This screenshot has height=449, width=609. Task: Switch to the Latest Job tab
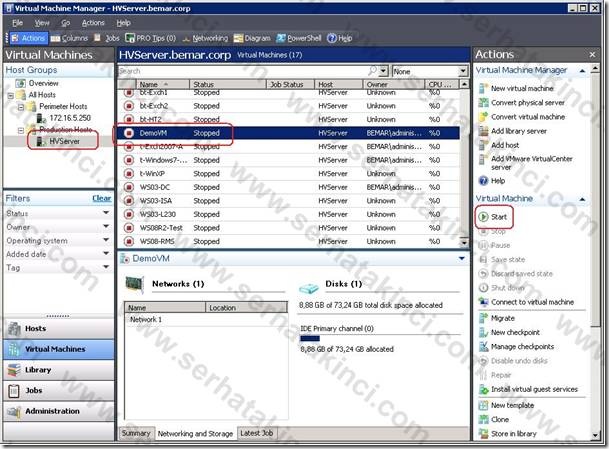pos(257,433)
